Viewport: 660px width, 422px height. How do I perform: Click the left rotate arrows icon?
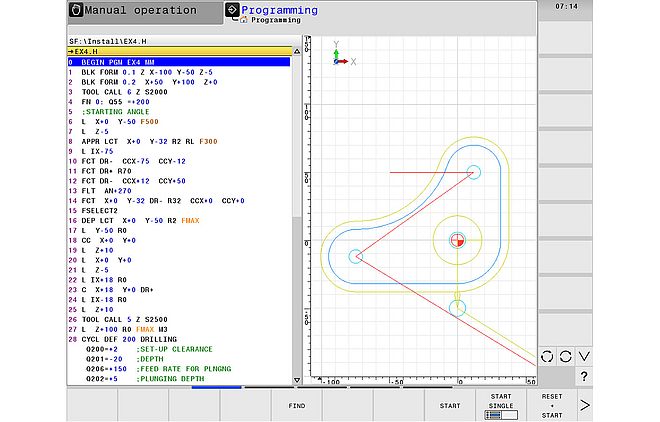[548, 356]
